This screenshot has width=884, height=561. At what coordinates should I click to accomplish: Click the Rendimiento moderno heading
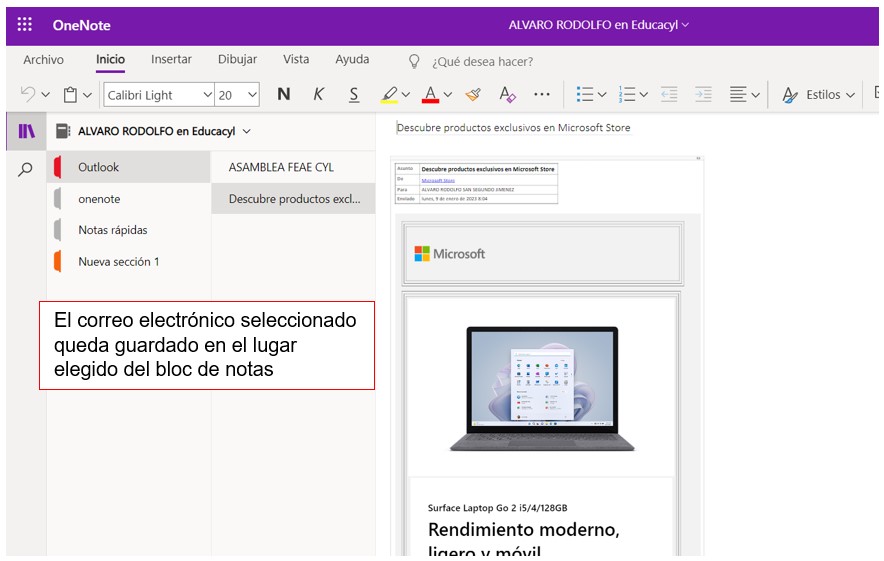coord(524,530)
